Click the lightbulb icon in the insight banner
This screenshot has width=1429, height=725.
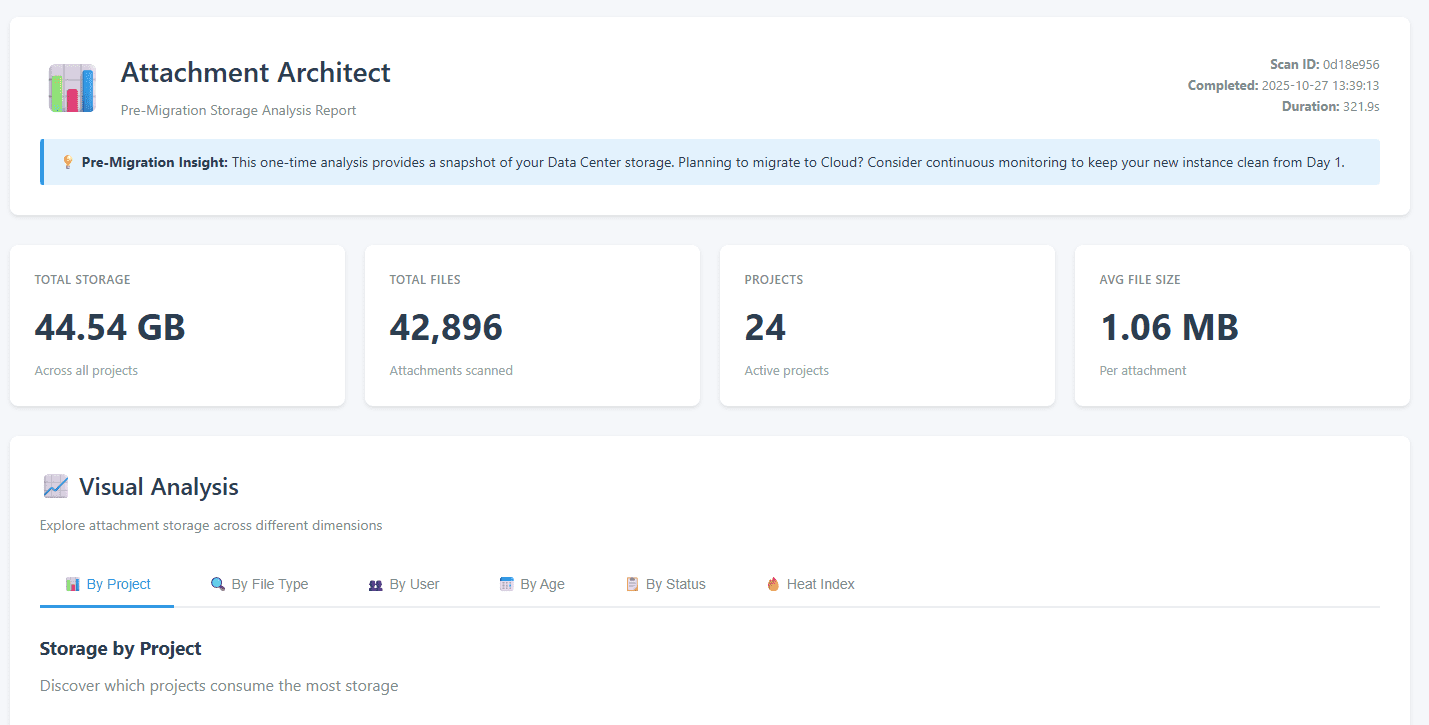68,162
